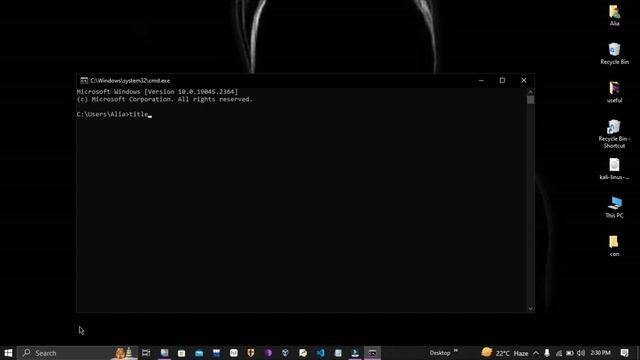
Task: Select the kali-linux file icon
Action: 614,169
